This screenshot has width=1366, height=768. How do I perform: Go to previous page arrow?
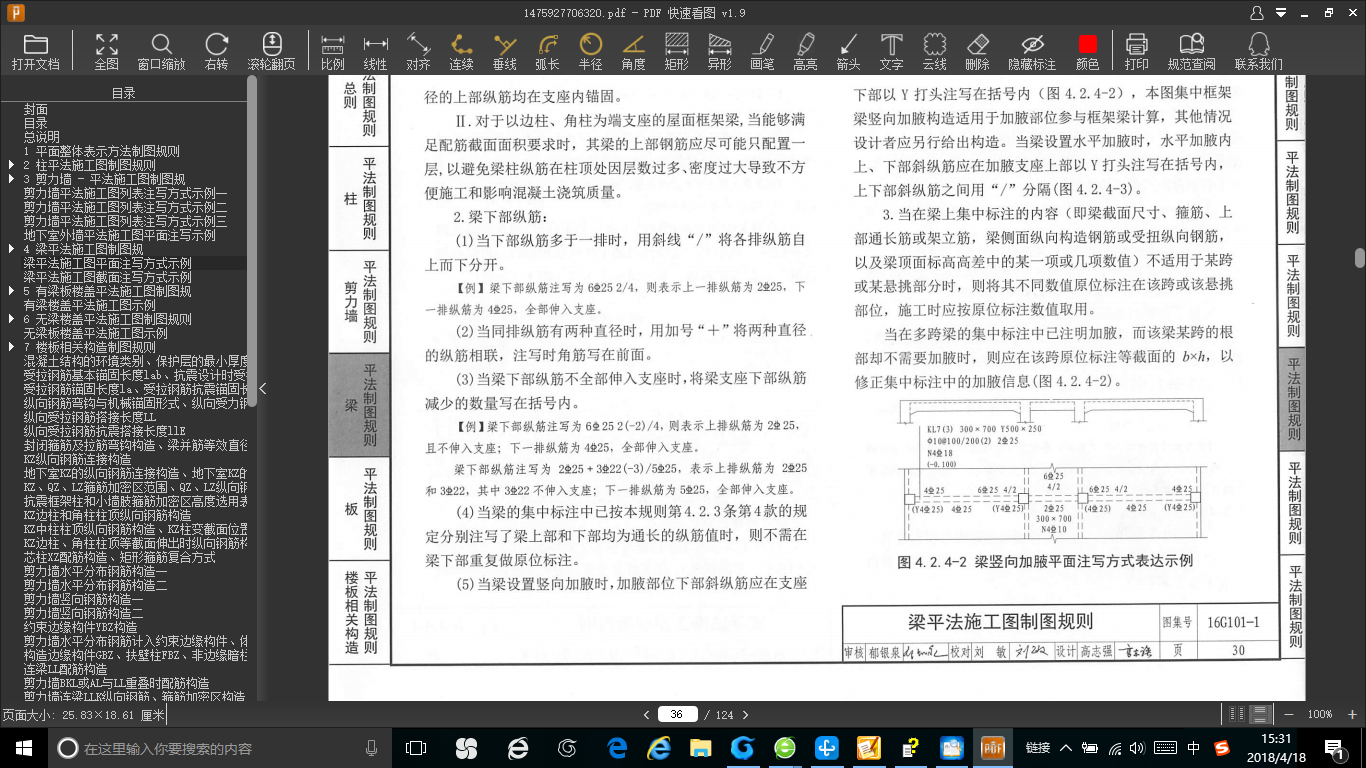(x=647, y=714)
